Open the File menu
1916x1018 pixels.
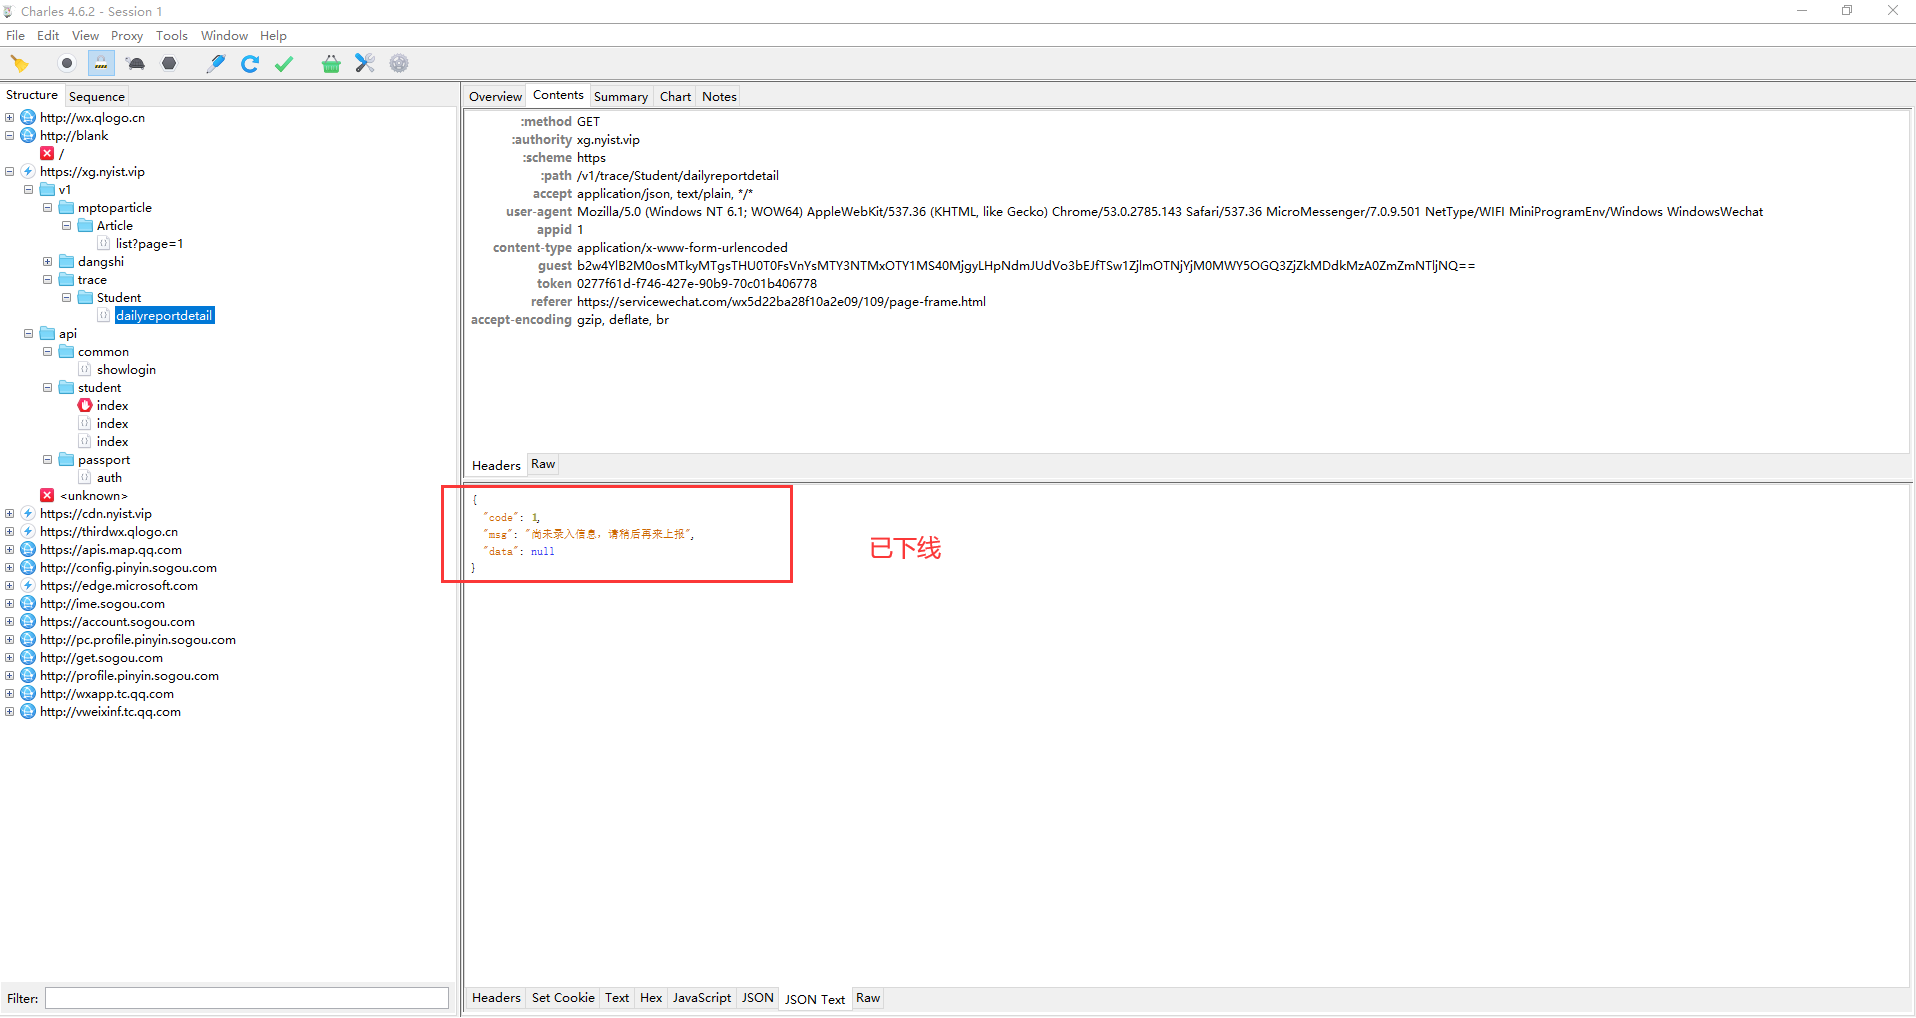tap(16, 36)
